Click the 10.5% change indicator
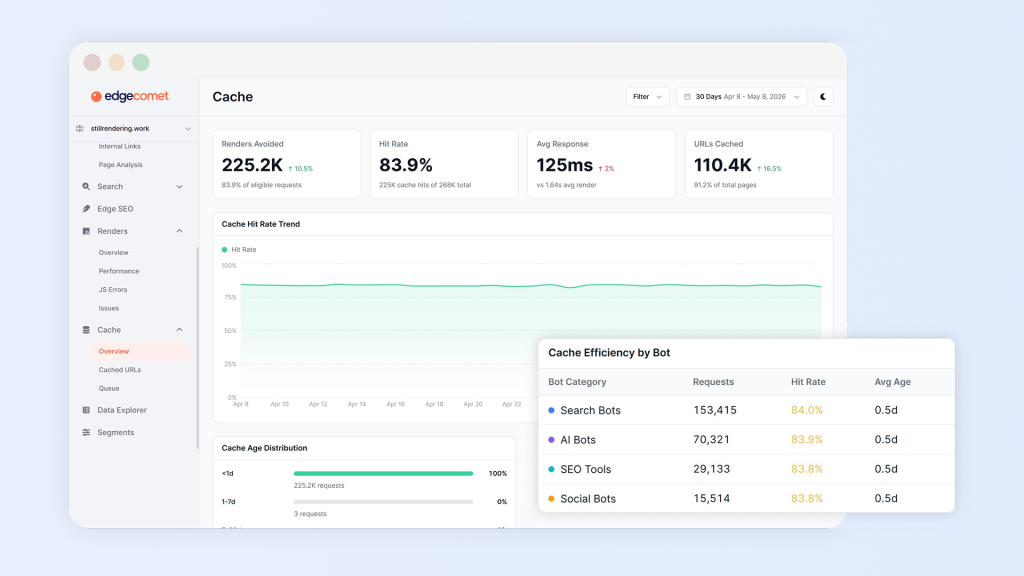 coord(300,168)
